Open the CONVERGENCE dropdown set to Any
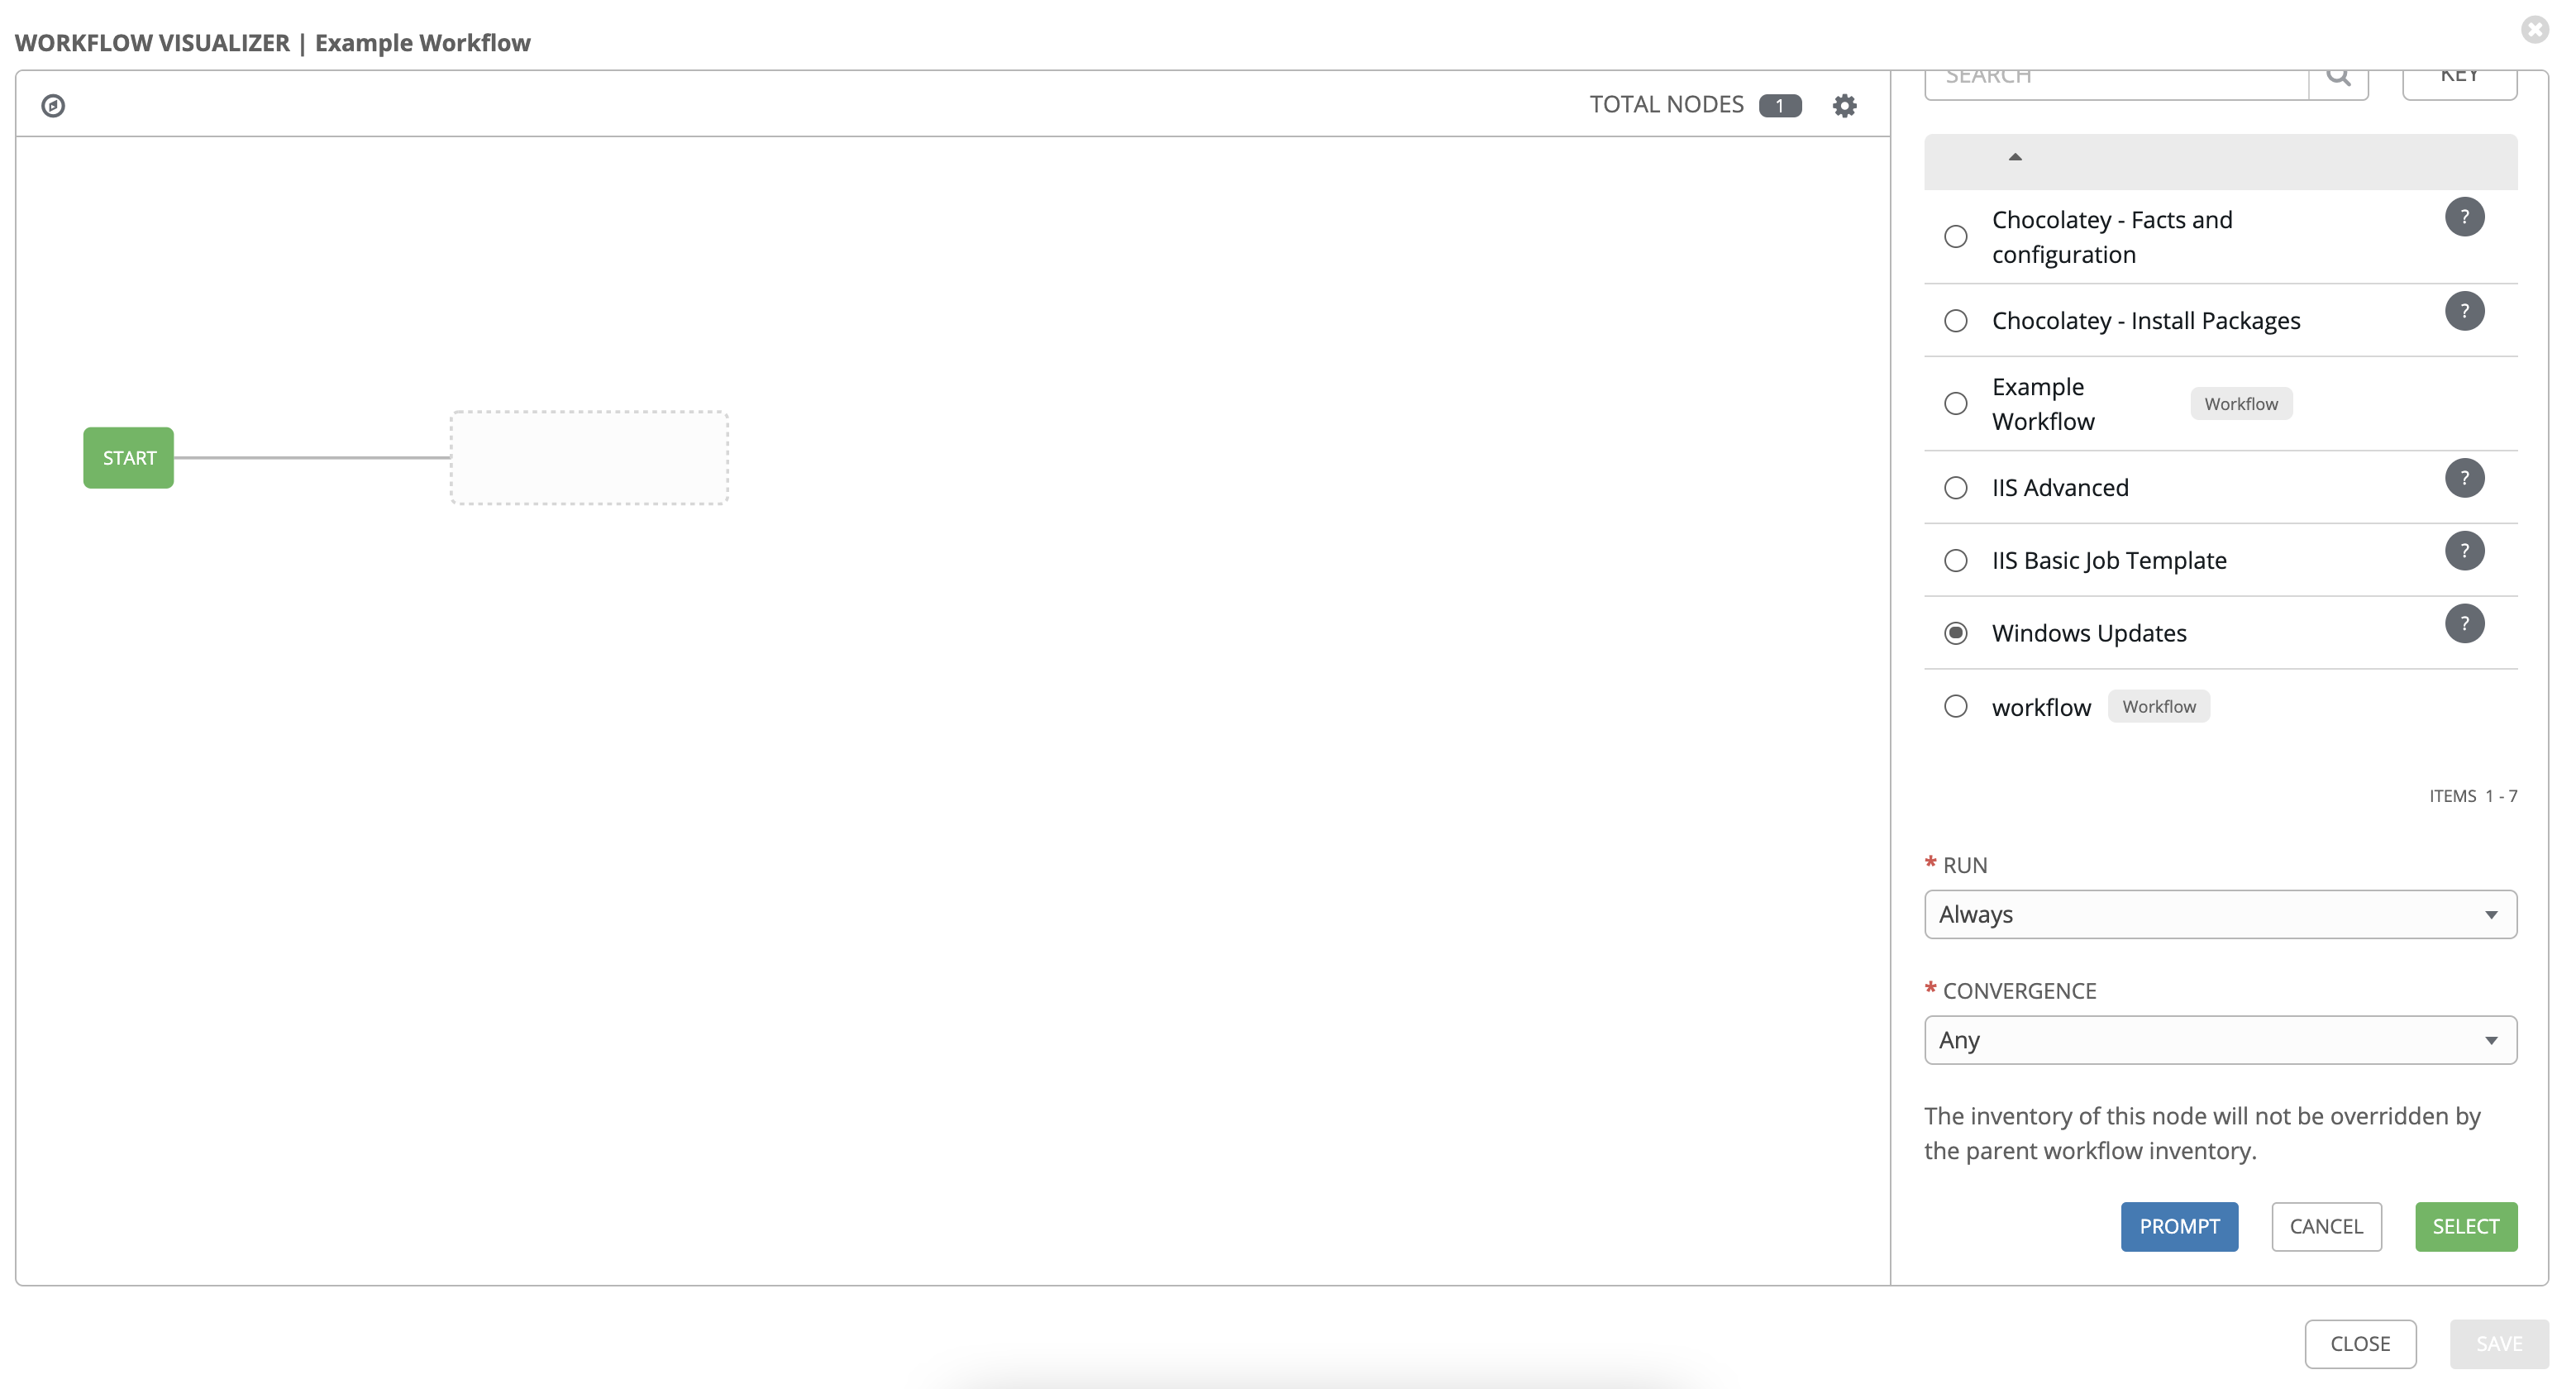 coord(2220,1041)
